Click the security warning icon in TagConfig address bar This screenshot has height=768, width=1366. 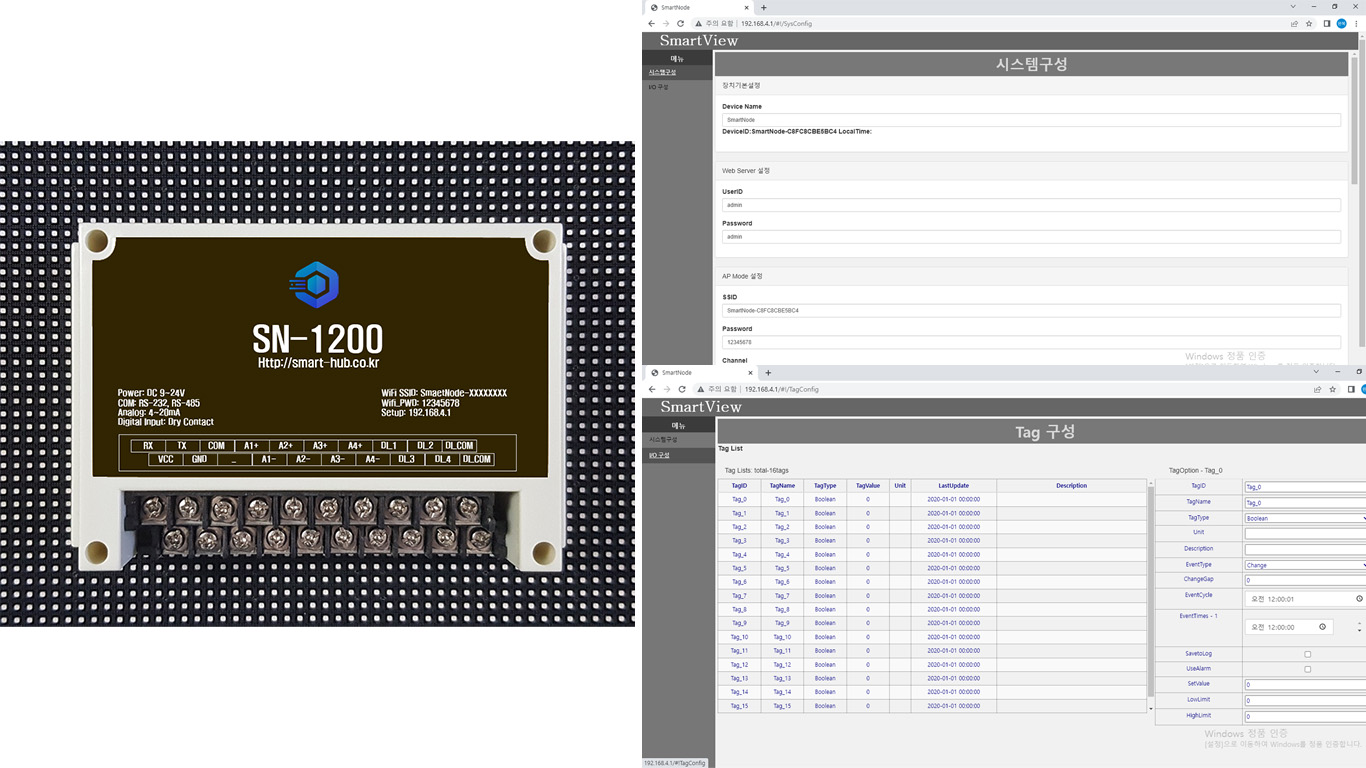[x=700, y=389]
